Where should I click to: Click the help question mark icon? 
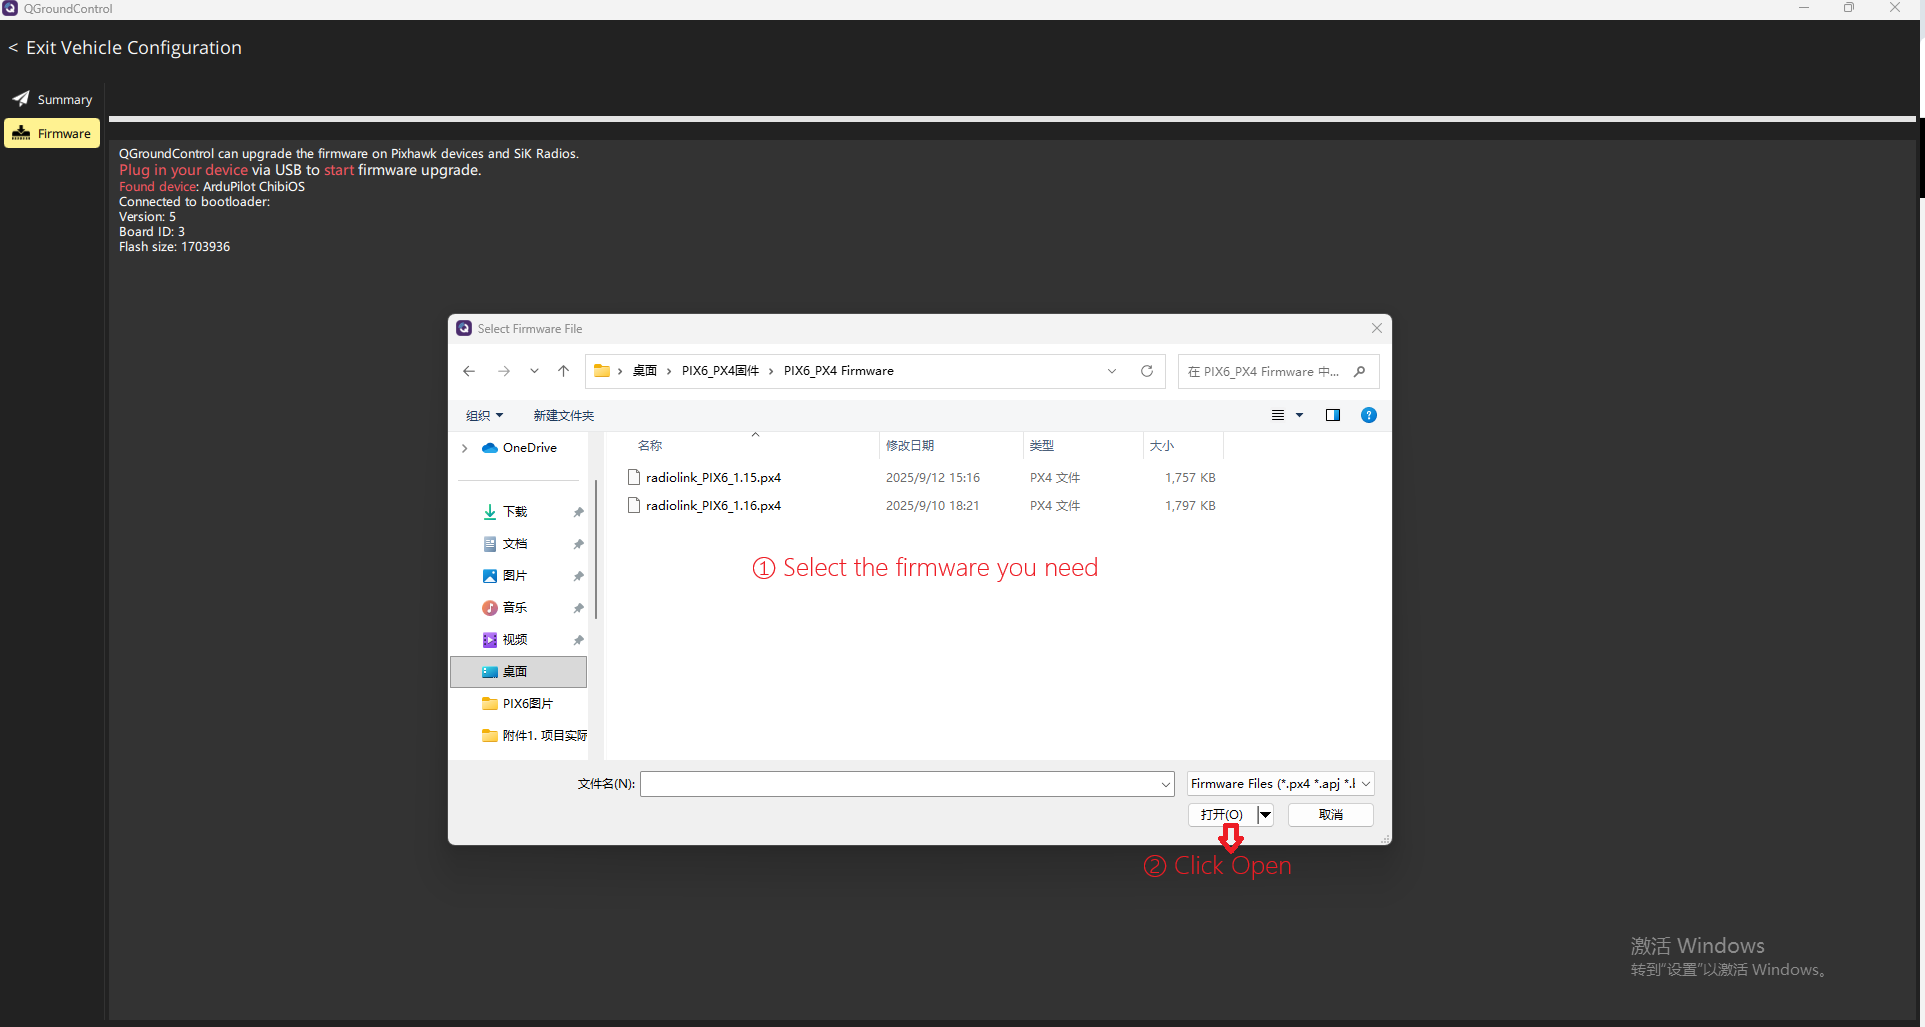pyautogui.click(x=1369, y=415)
